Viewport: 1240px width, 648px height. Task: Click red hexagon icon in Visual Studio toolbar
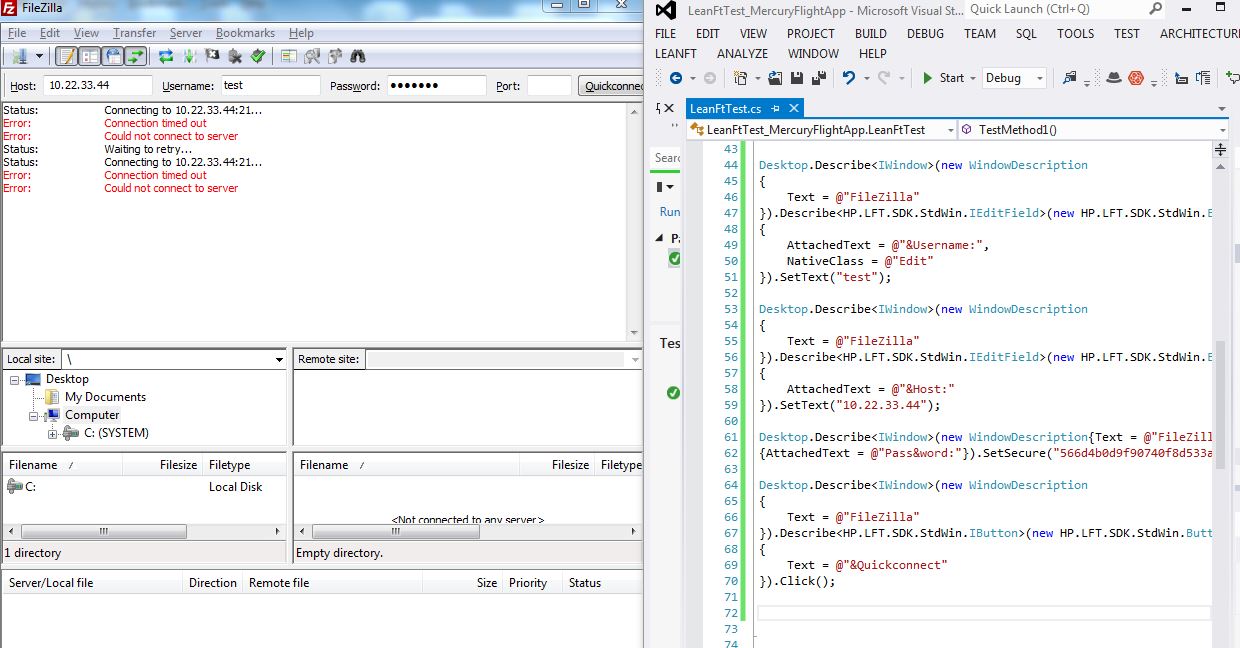1136,78
